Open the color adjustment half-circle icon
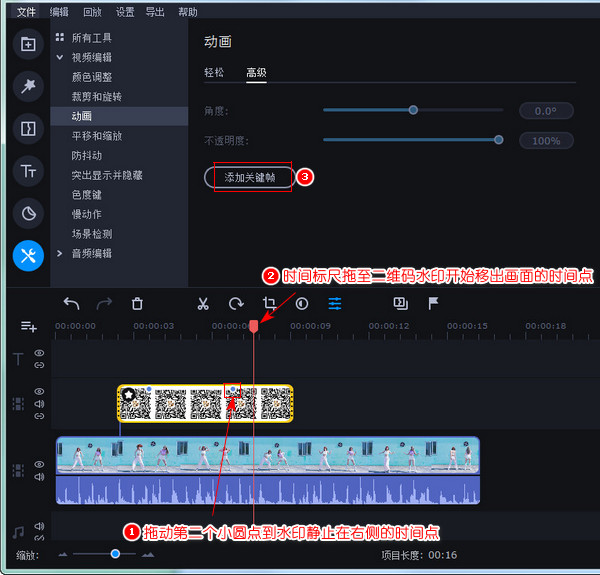The width and height of the screenshot is (600, 575). 302,304
